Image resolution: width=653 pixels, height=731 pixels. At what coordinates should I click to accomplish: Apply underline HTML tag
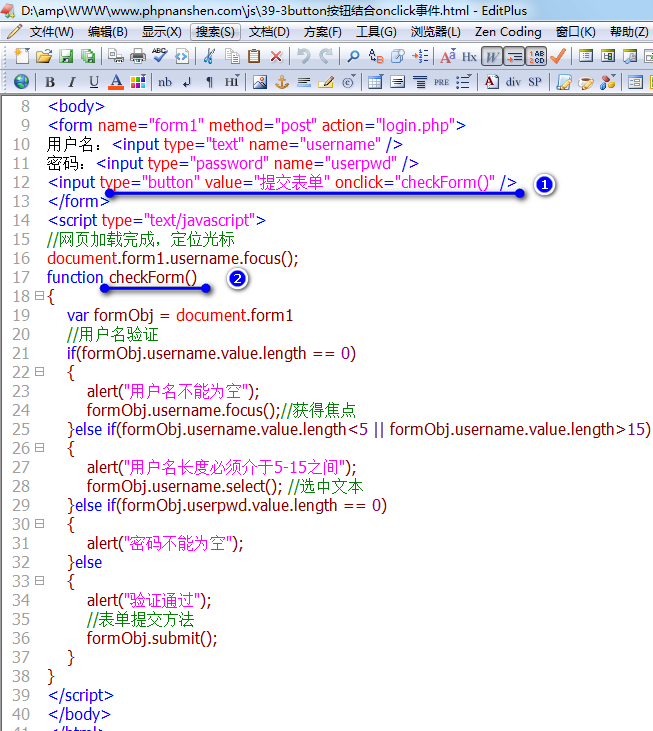pyautogui.click(x=94, y=82)
